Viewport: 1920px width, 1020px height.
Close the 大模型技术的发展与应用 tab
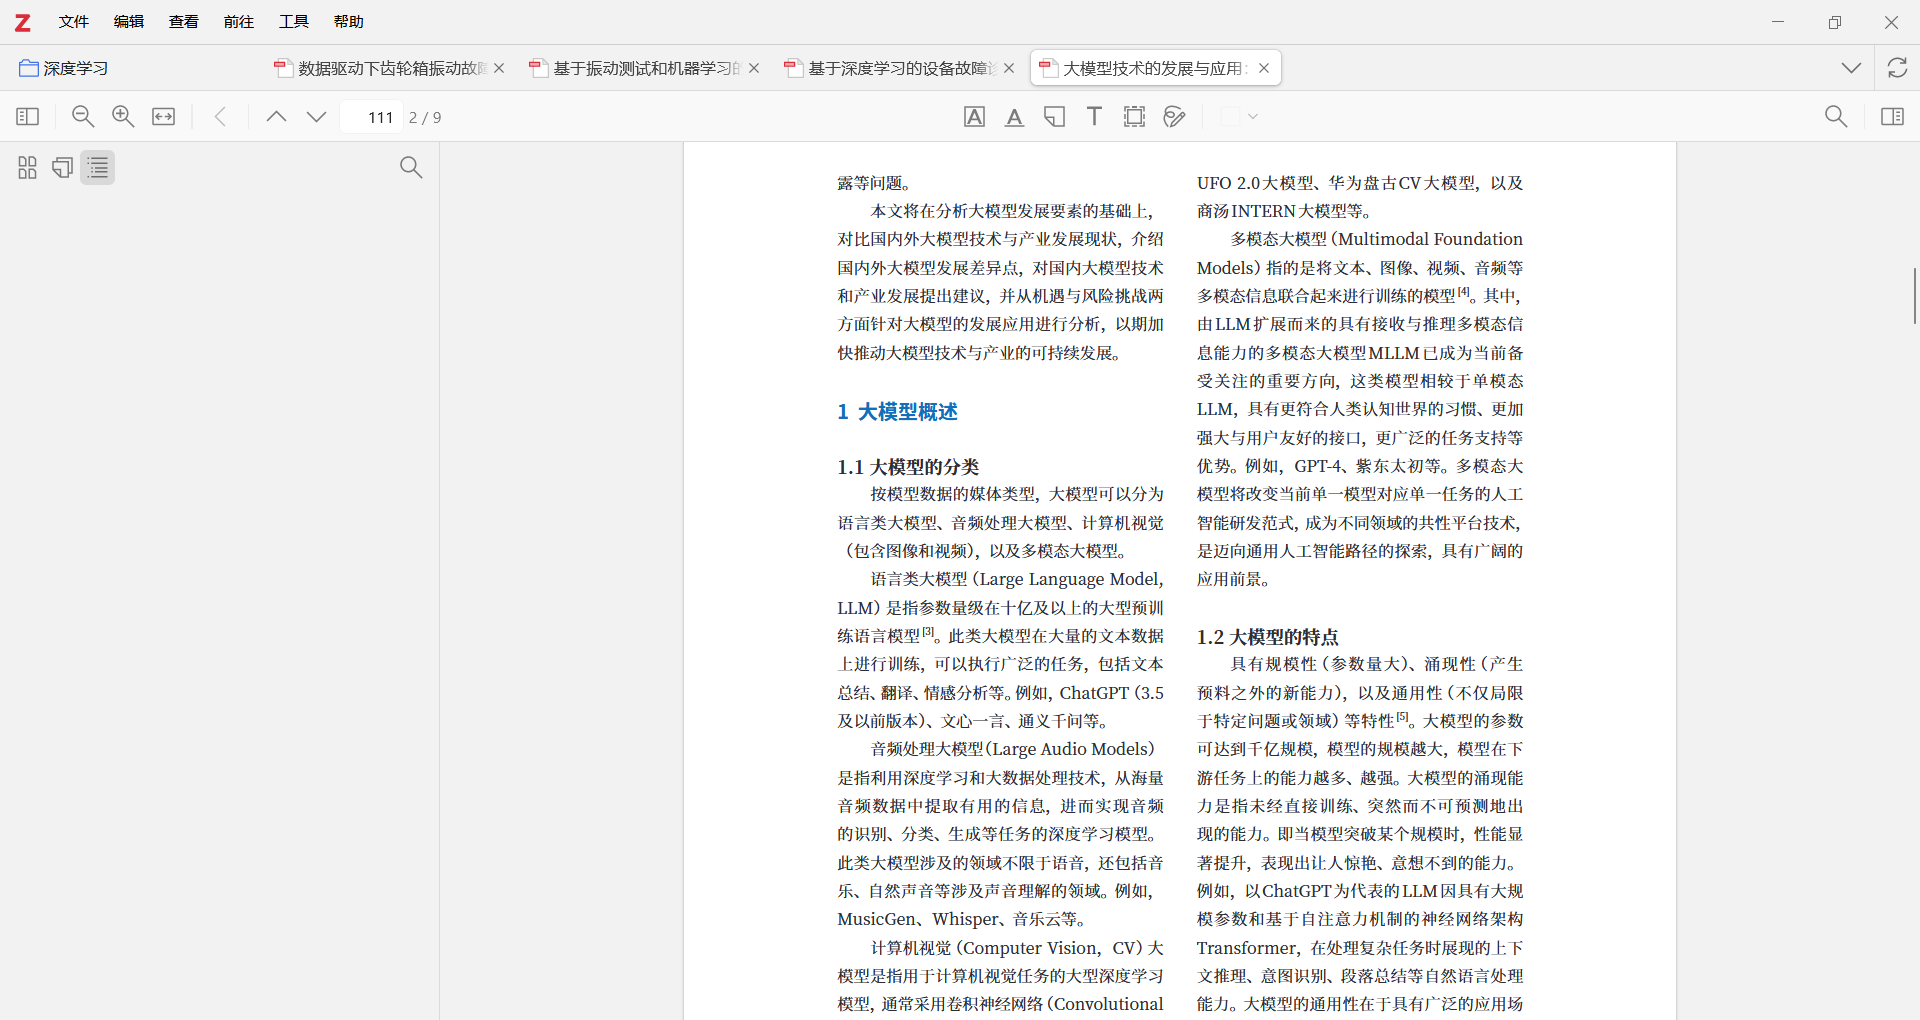[1264, 68]
